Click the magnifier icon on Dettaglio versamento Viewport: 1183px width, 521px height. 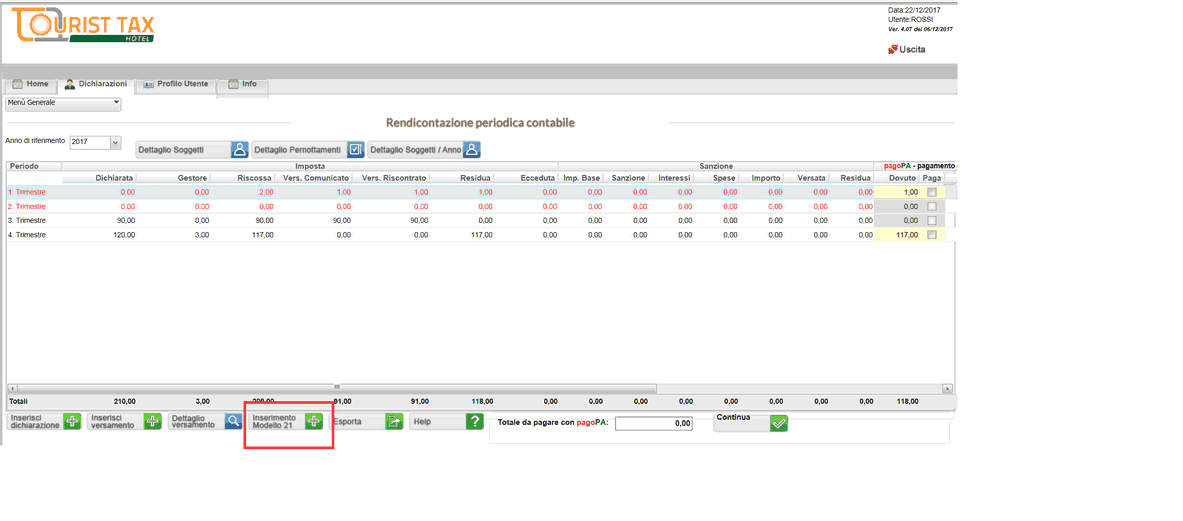click(x=233, y=422)
